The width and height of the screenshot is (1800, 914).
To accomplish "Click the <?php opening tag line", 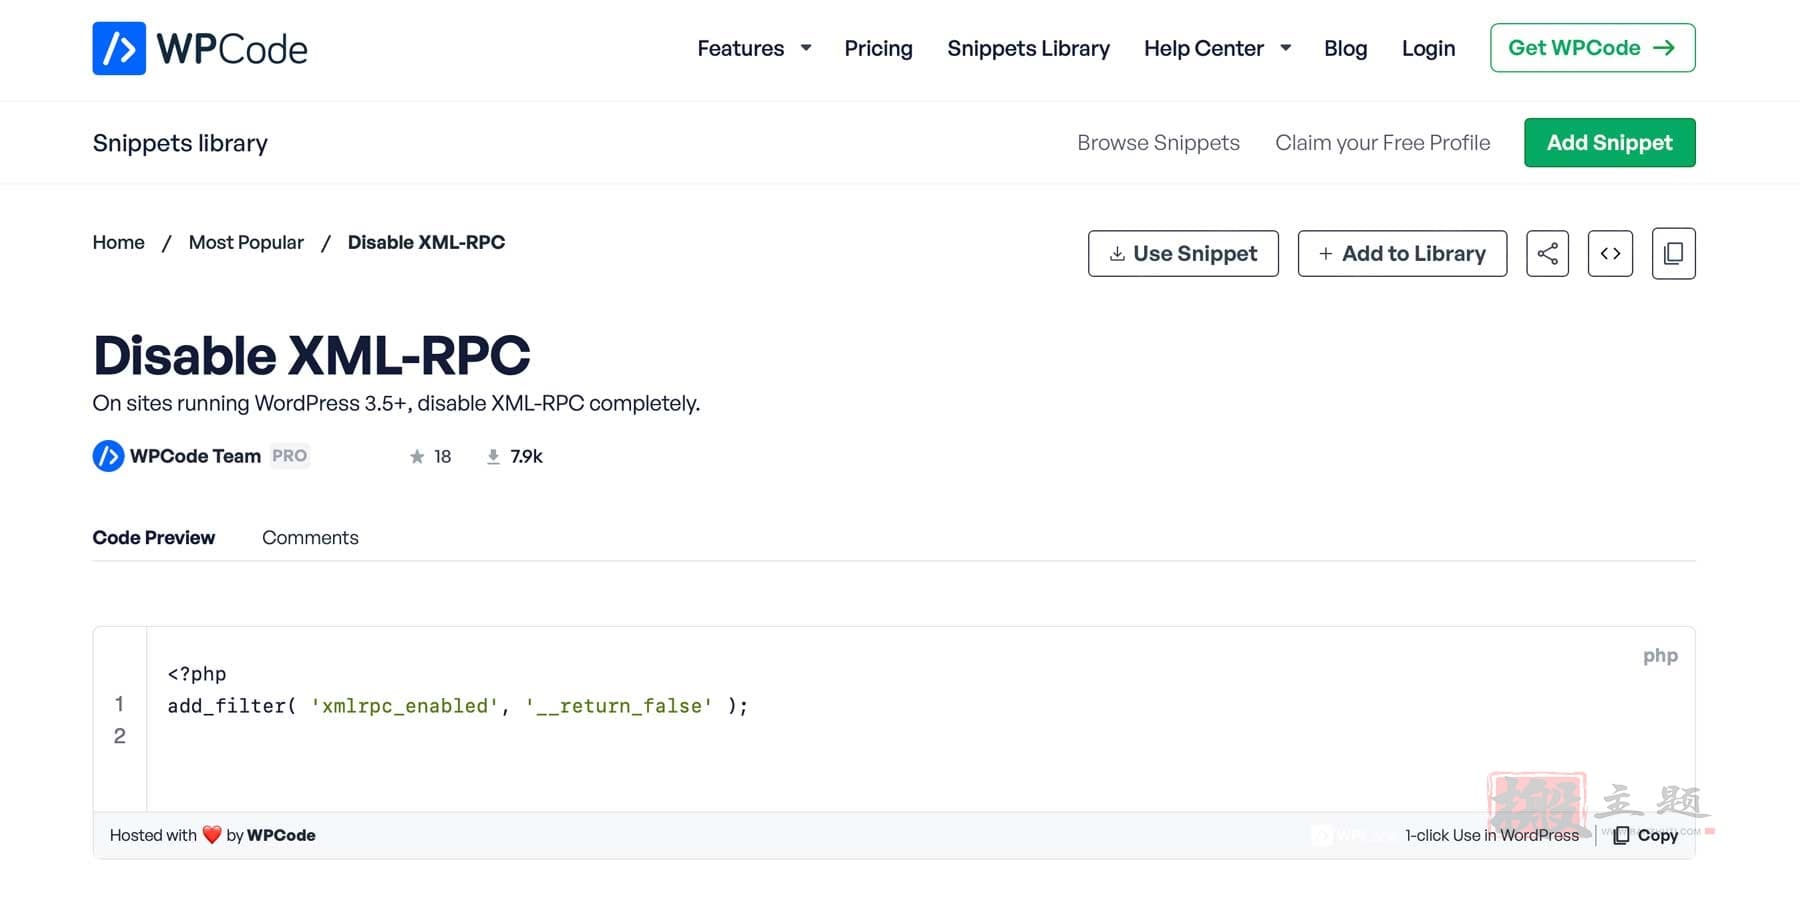I will 197,674.
